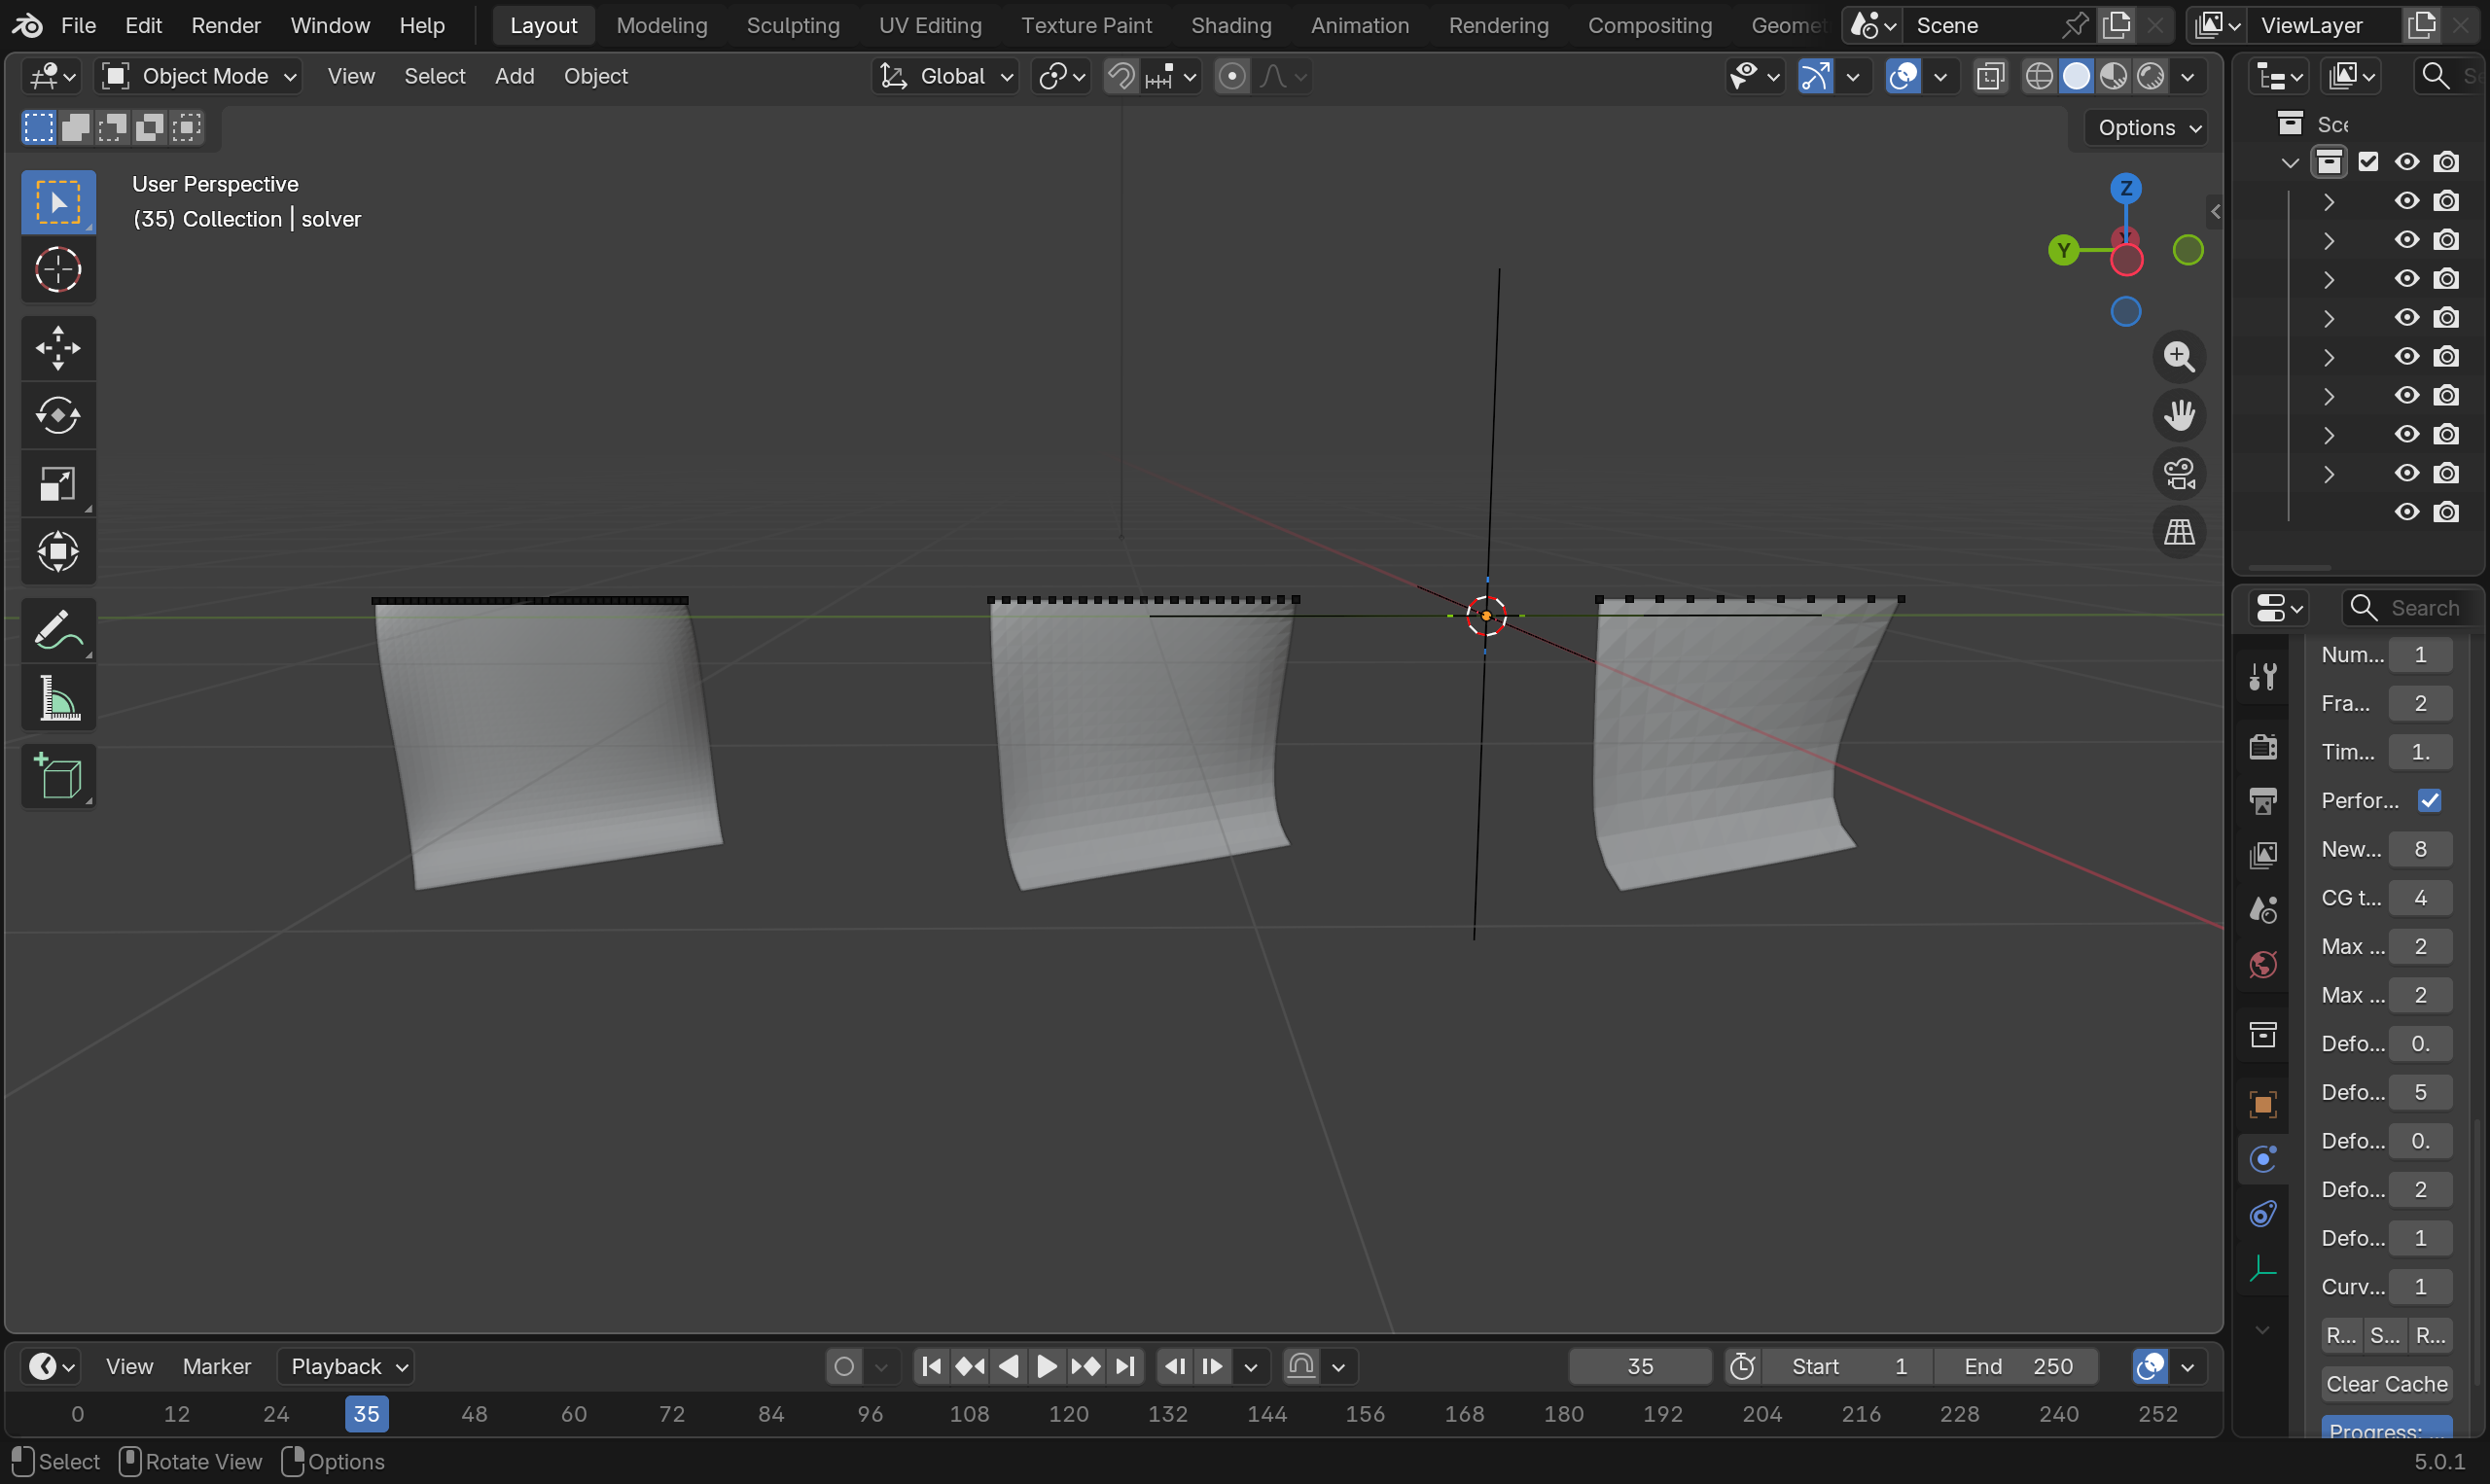The height and width of the screenshot is (1484, 2490).
Task: Switch to the Sculpting workspace tab
Action: point(792,25)
